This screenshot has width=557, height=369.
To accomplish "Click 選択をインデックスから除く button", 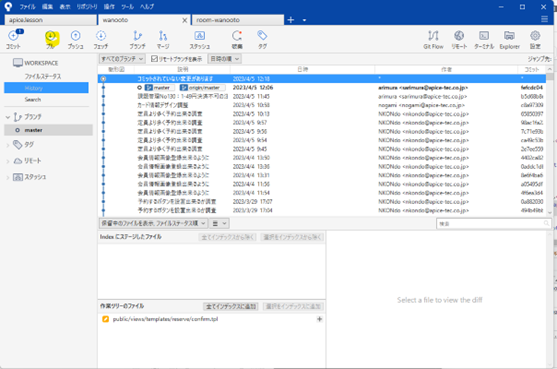I will (292, 237).
